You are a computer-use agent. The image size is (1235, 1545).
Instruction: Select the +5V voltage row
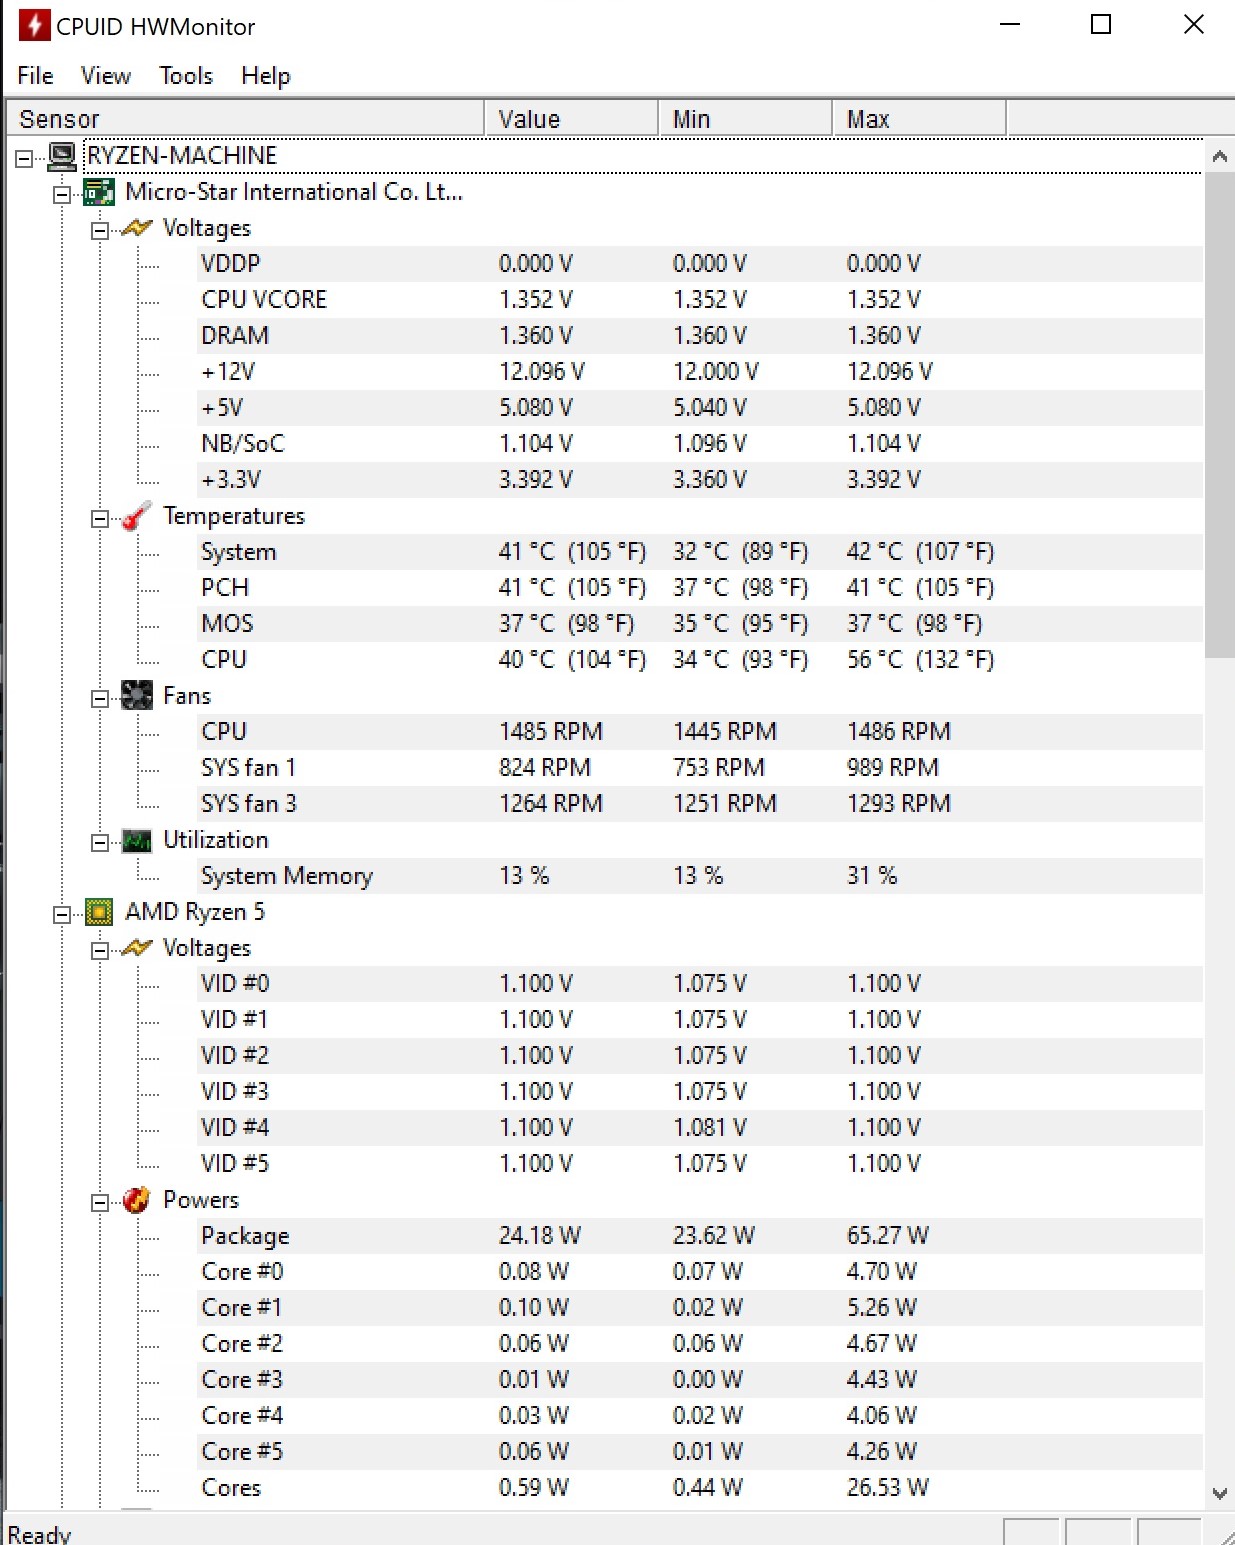700,408
